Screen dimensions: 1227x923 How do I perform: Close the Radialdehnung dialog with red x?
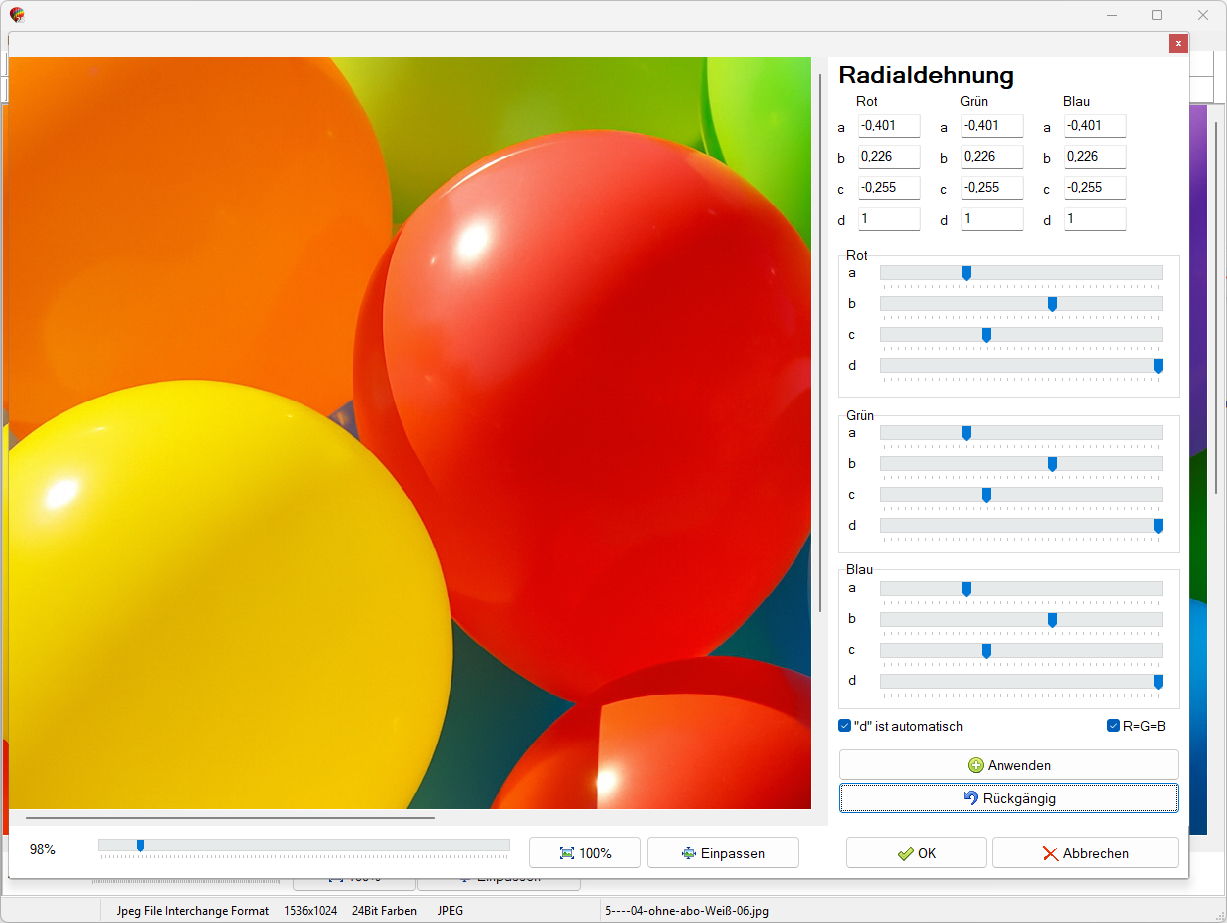click(1178, 43)
